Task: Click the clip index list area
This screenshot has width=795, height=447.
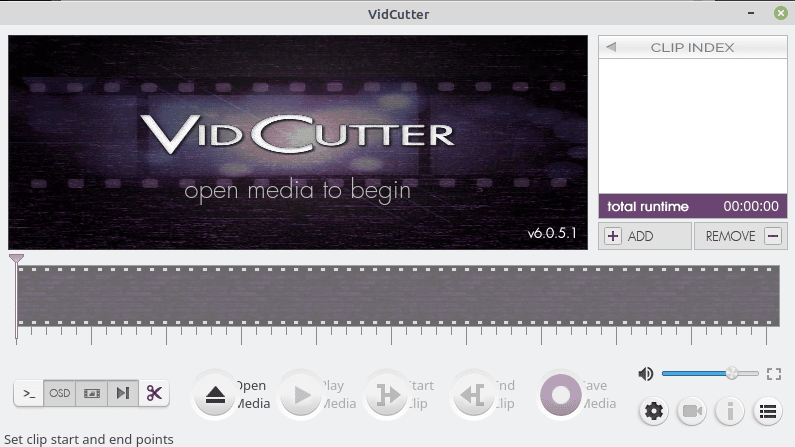Action: click(x=693, y=126)
